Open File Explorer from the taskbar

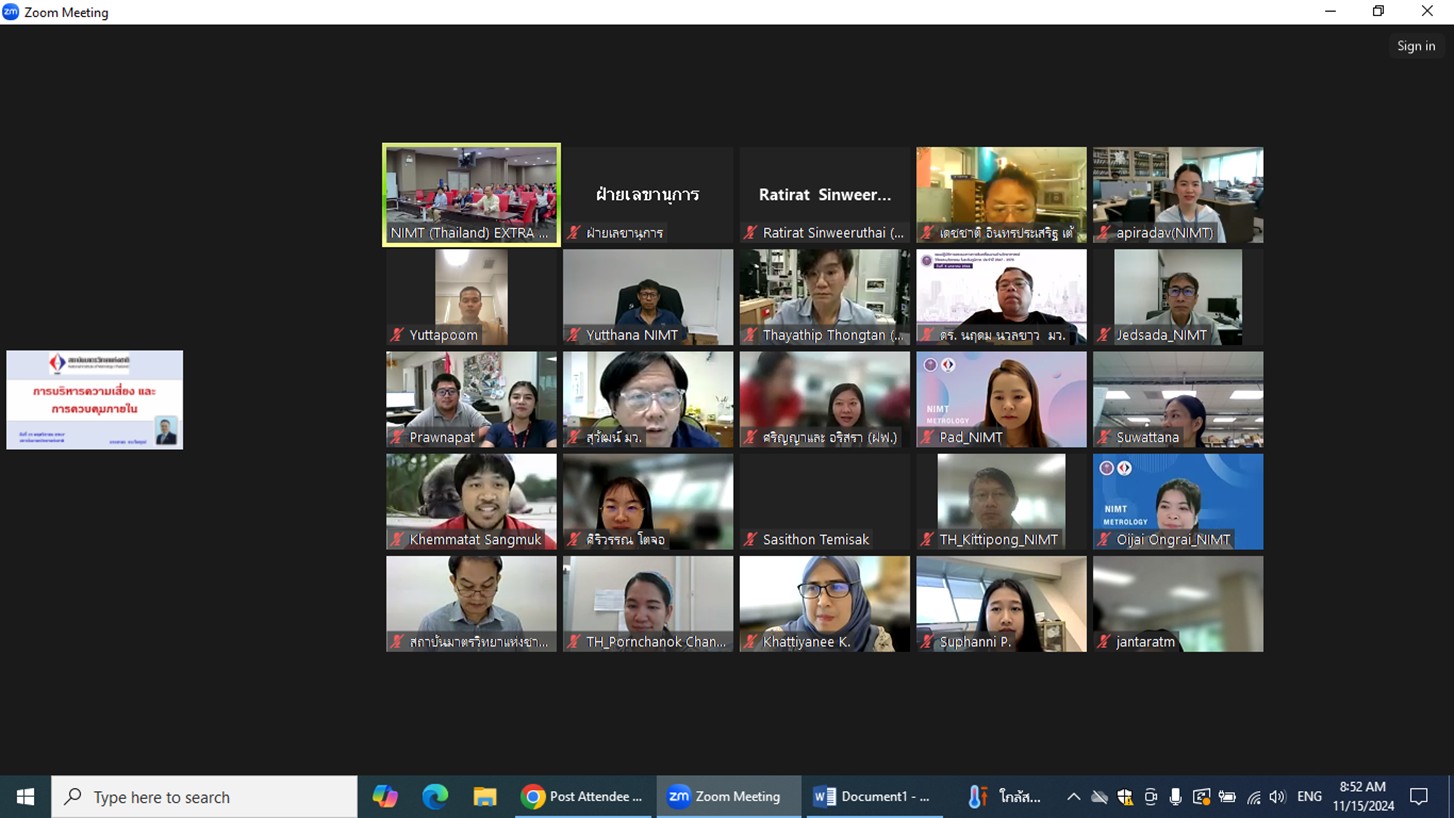click(x=485, y=796)
